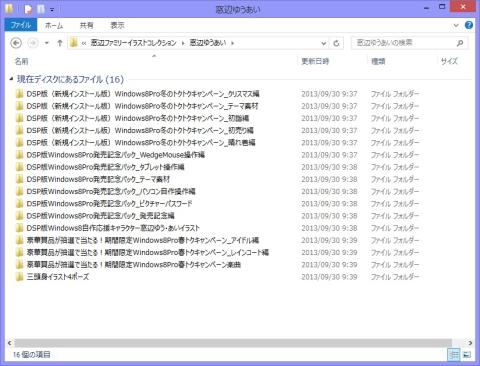
Task: Click the group header 現在ディスクにあるファイル (16)
Action: (x=70, y=79)
